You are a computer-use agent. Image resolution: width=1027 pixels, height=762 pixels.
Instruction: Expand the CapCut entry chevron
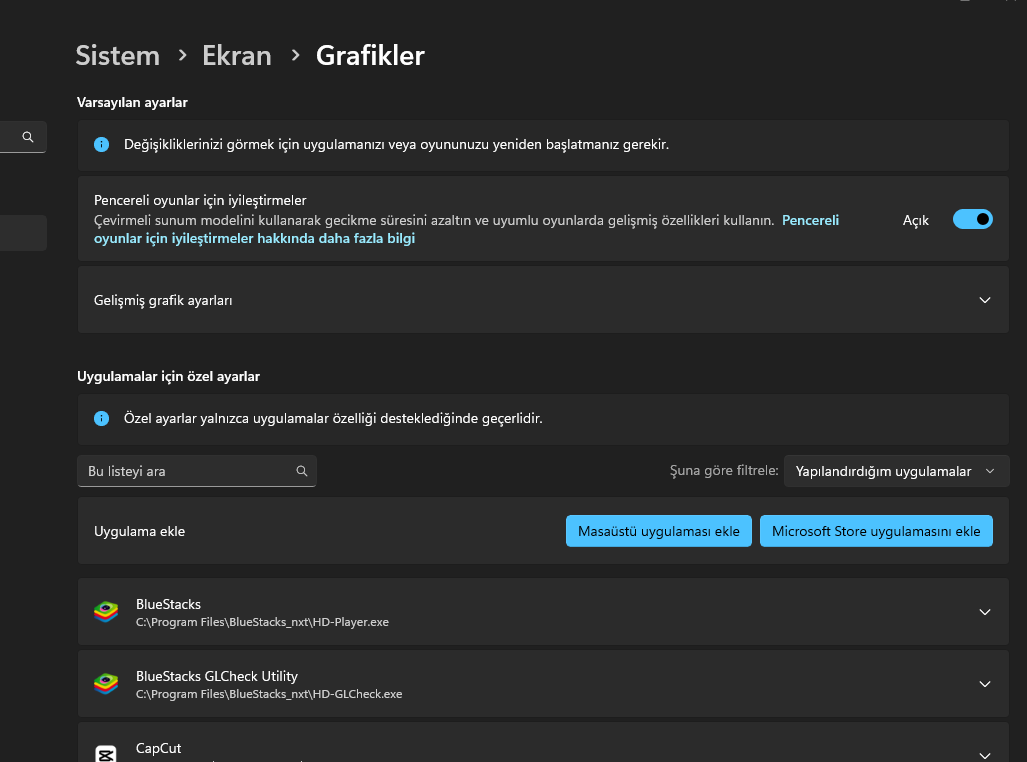coord(985,755)
